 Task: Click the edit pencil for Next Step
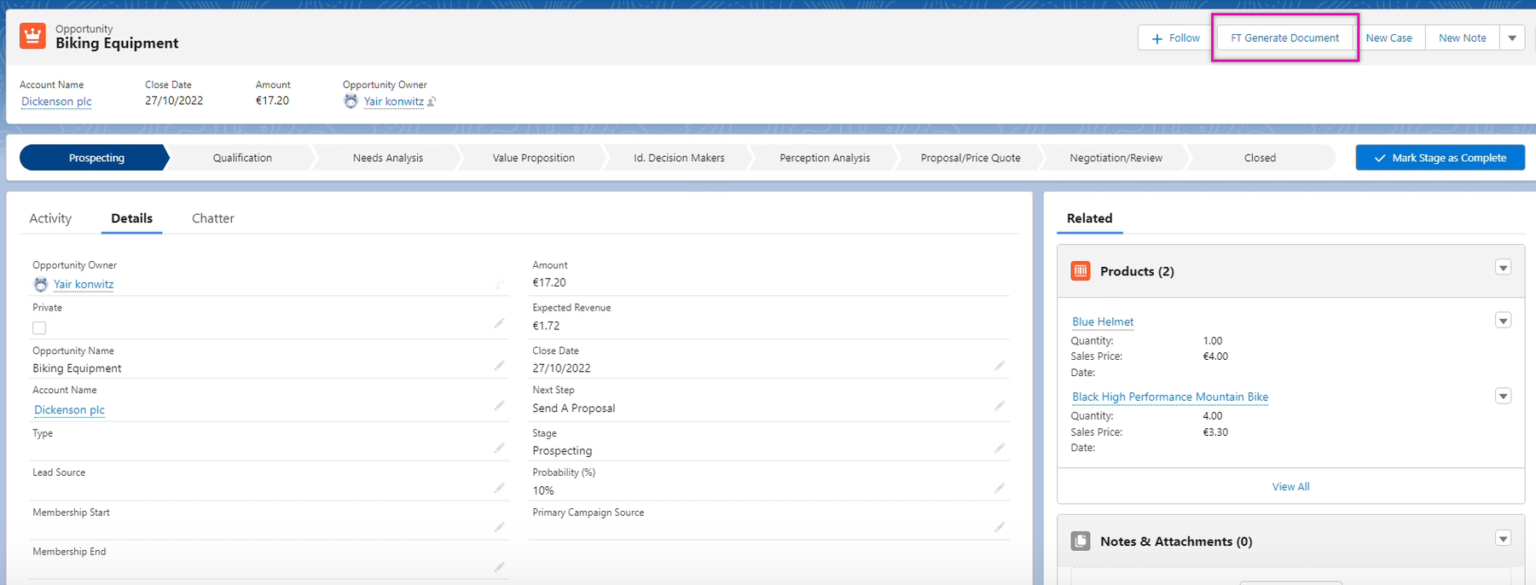coord(998,405)
